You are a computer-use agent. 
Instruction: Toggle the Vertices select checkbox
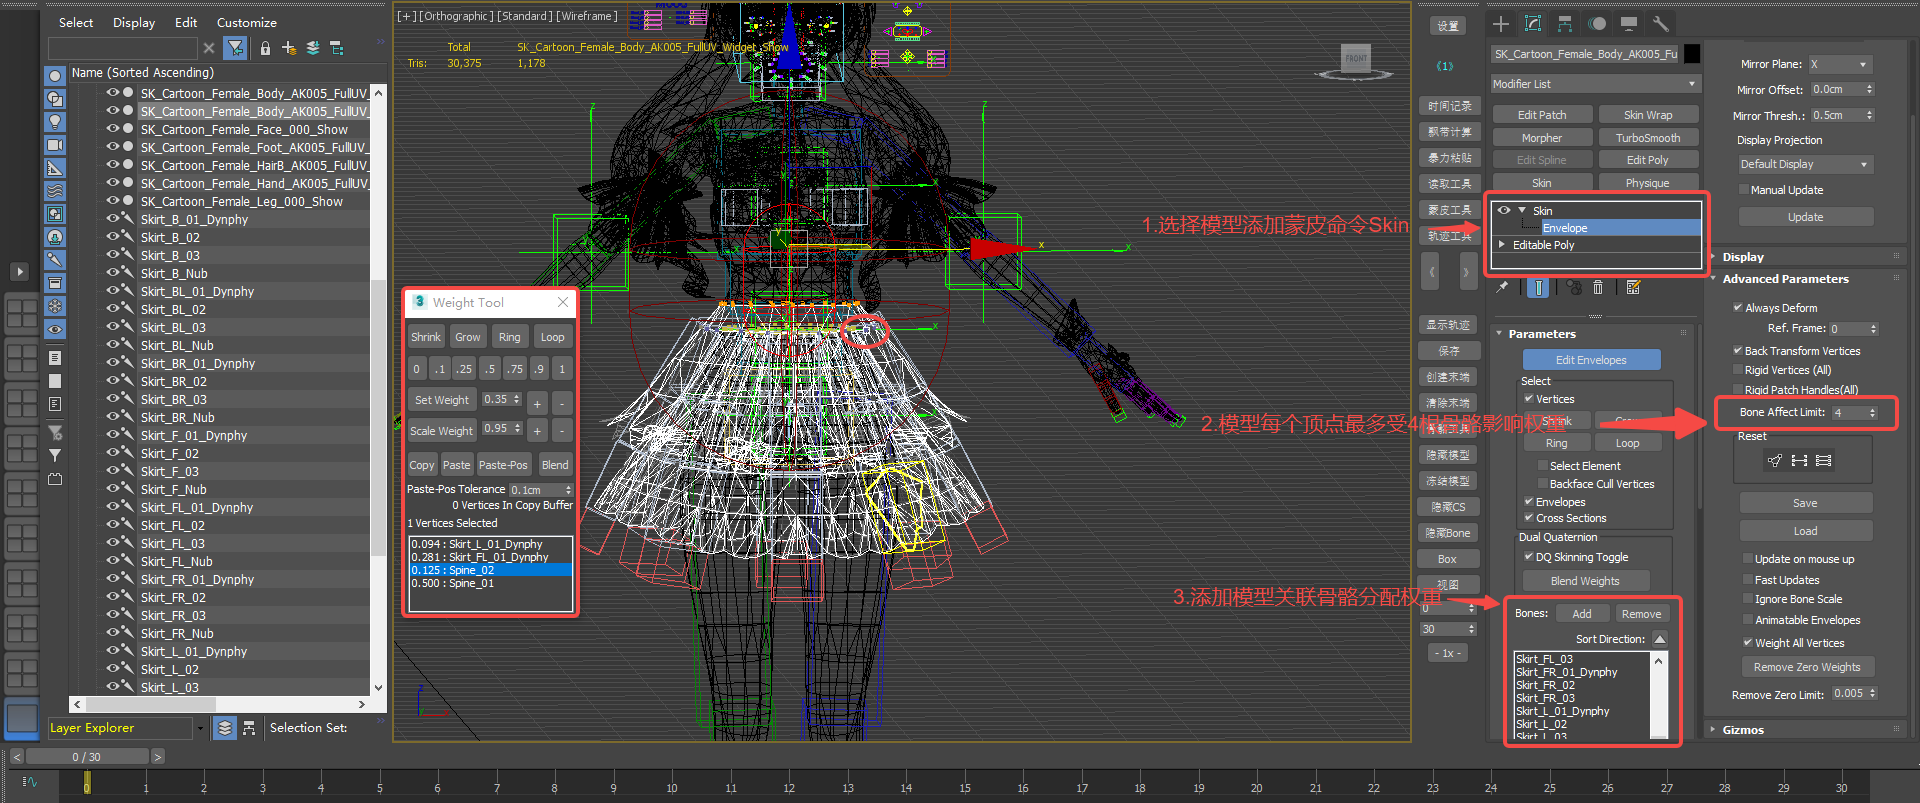(x=1529, y=399)
